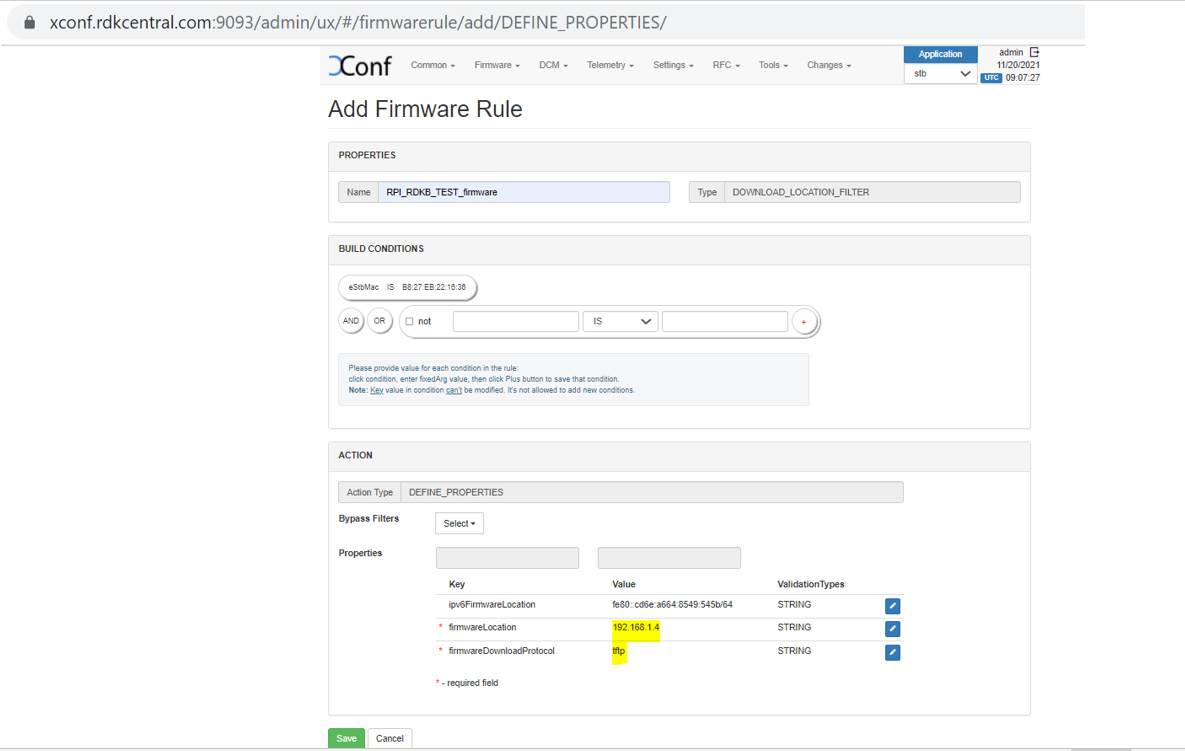
Task: Edit the firmwareDownloadProtocol property
Action: 892,652
